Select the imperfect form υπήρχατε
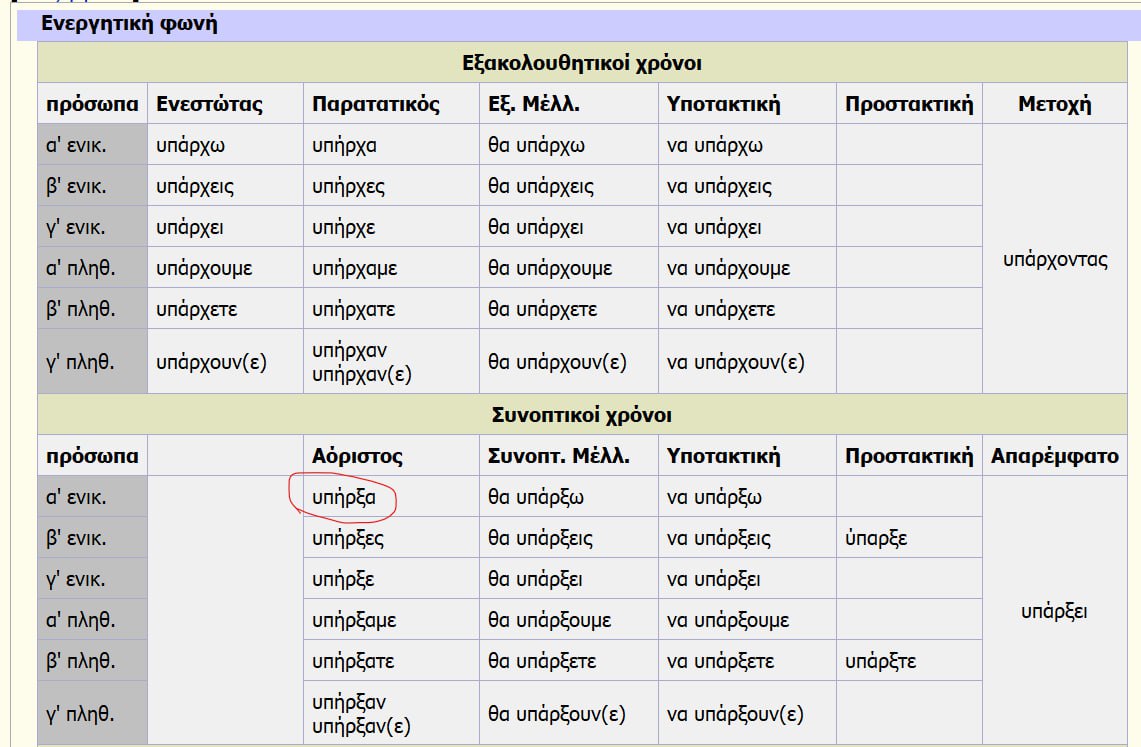 point(354,309)
